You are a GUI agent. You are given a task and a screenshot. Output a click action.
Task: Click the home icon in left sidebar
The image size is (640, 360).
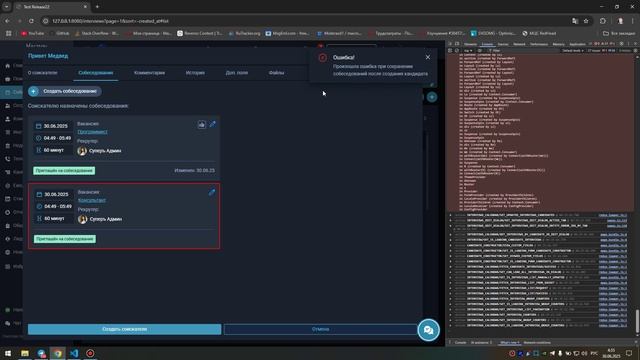(x=7, y=65)
